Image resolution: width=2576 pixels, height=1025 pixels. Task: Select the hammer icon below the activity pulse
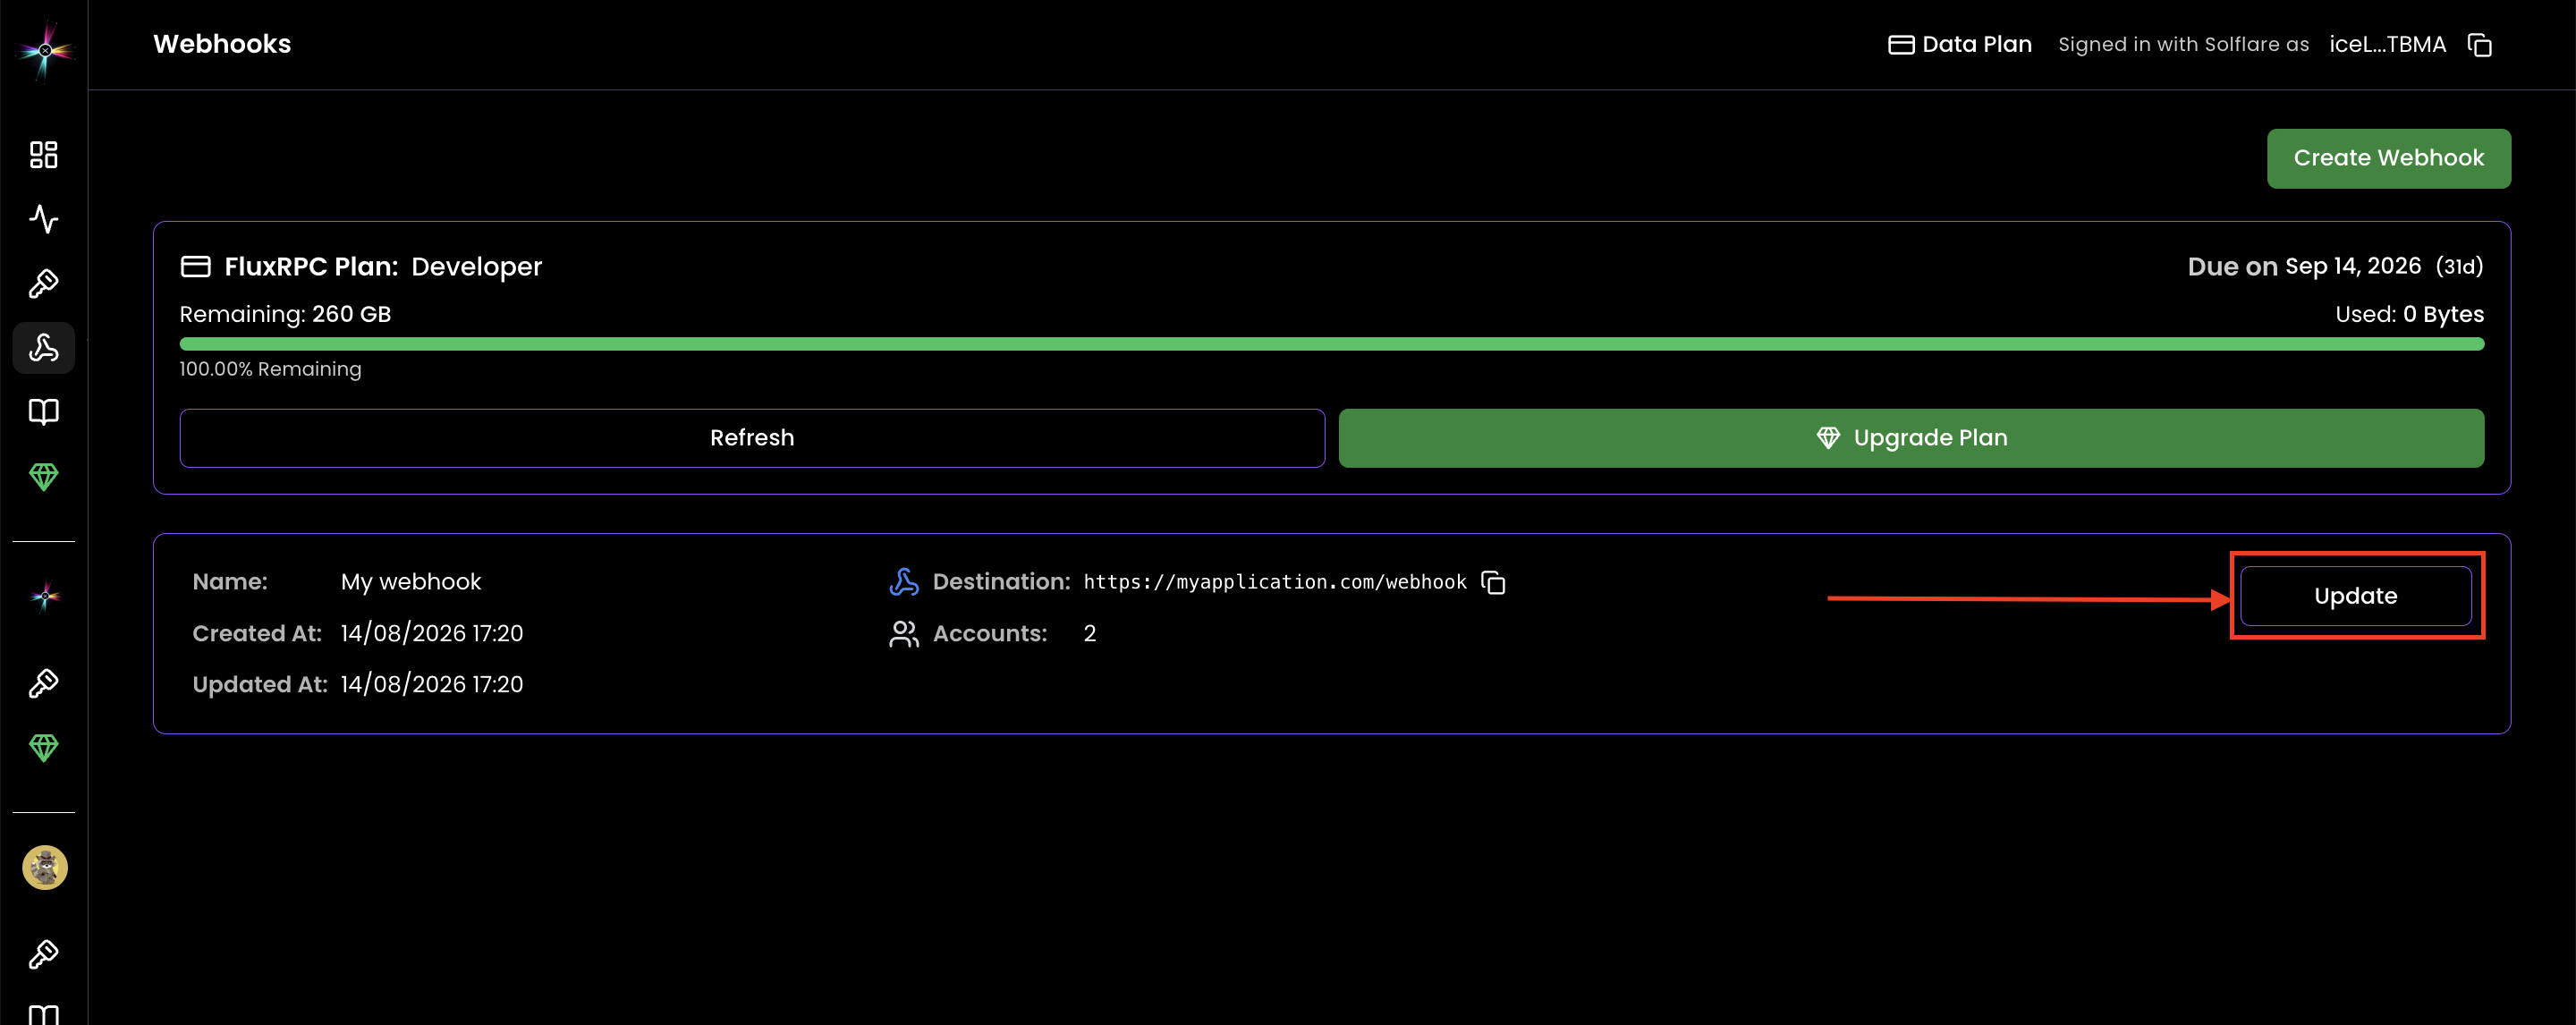click(44, 284)
